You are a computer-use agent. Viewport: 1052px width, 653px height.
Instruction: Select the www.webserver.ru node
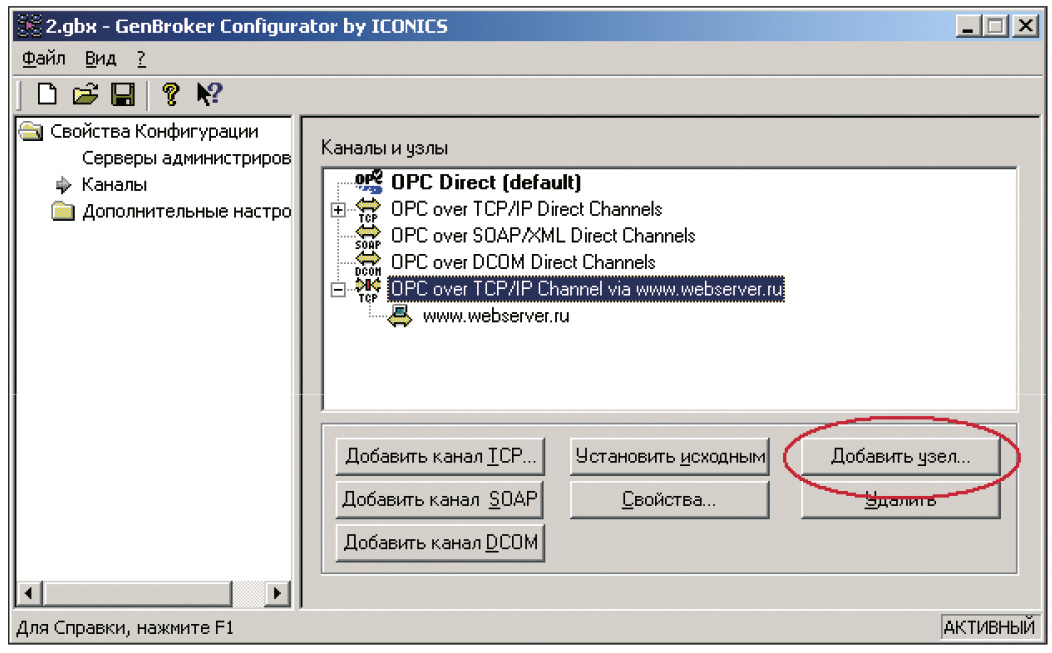pos(496,315)
